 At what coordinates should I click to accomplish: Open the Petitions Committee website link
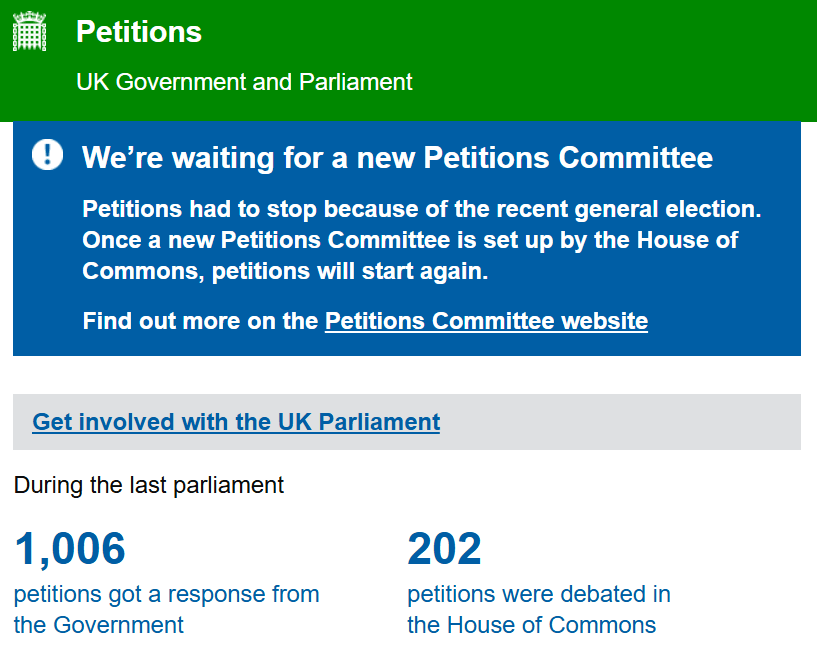pos(486,321)
